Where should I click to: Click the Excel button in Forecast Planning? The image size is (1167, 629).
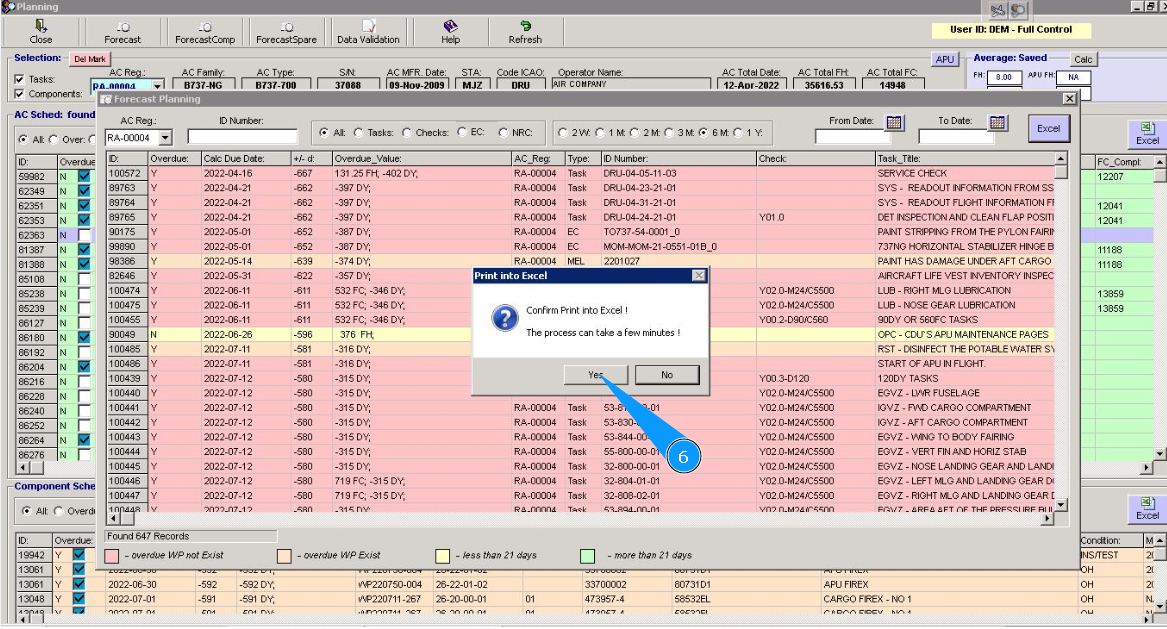pyautogui.click(x=1048, y=128)
